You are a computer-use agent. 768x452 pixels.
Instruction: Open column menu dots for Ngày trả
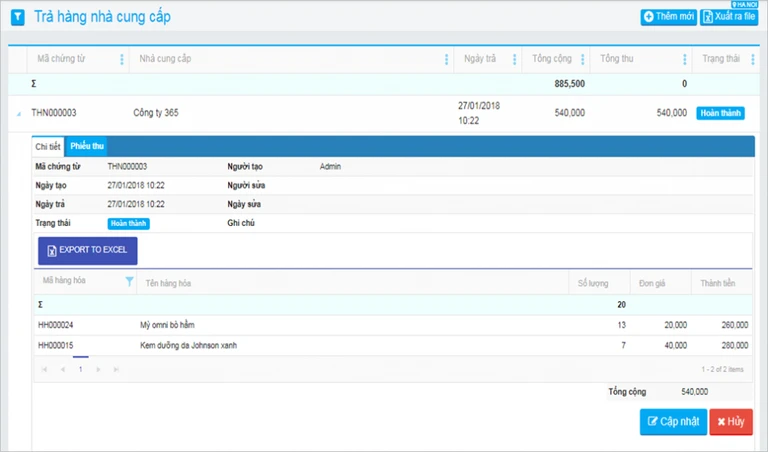point(514,59)
